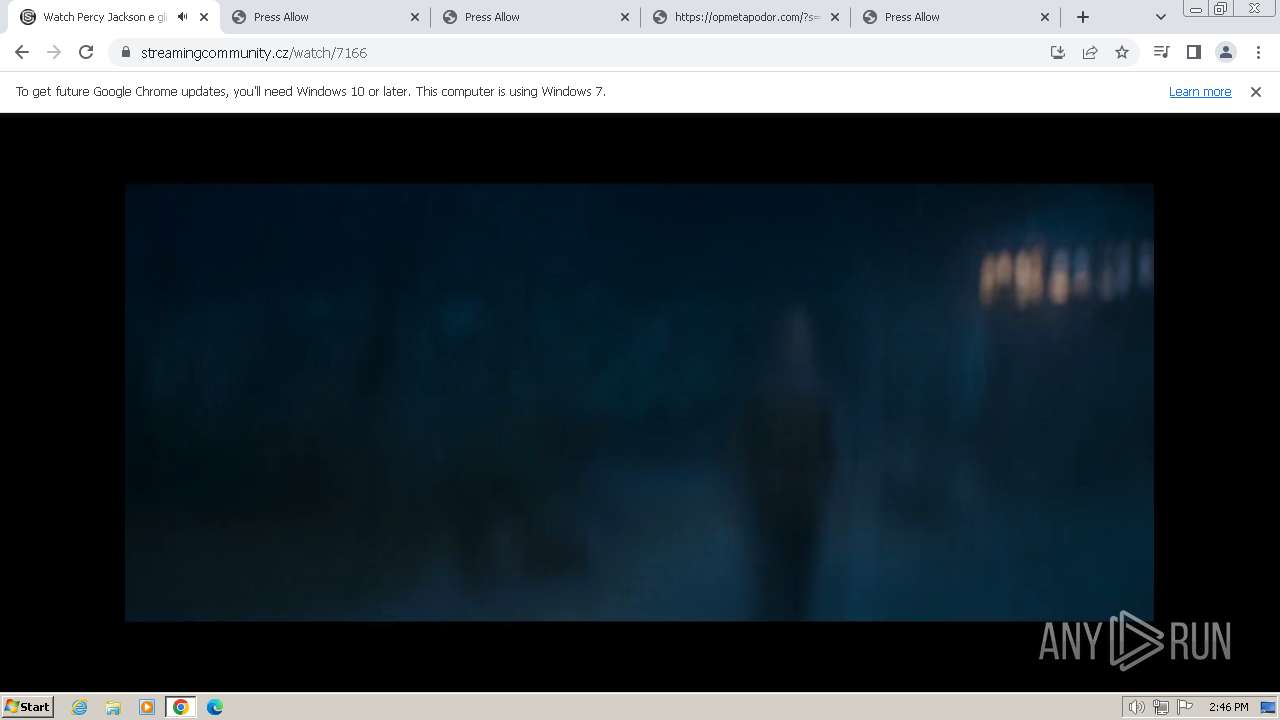Open Windows Explorer folder on taskbar

click(x=113, y=707)
